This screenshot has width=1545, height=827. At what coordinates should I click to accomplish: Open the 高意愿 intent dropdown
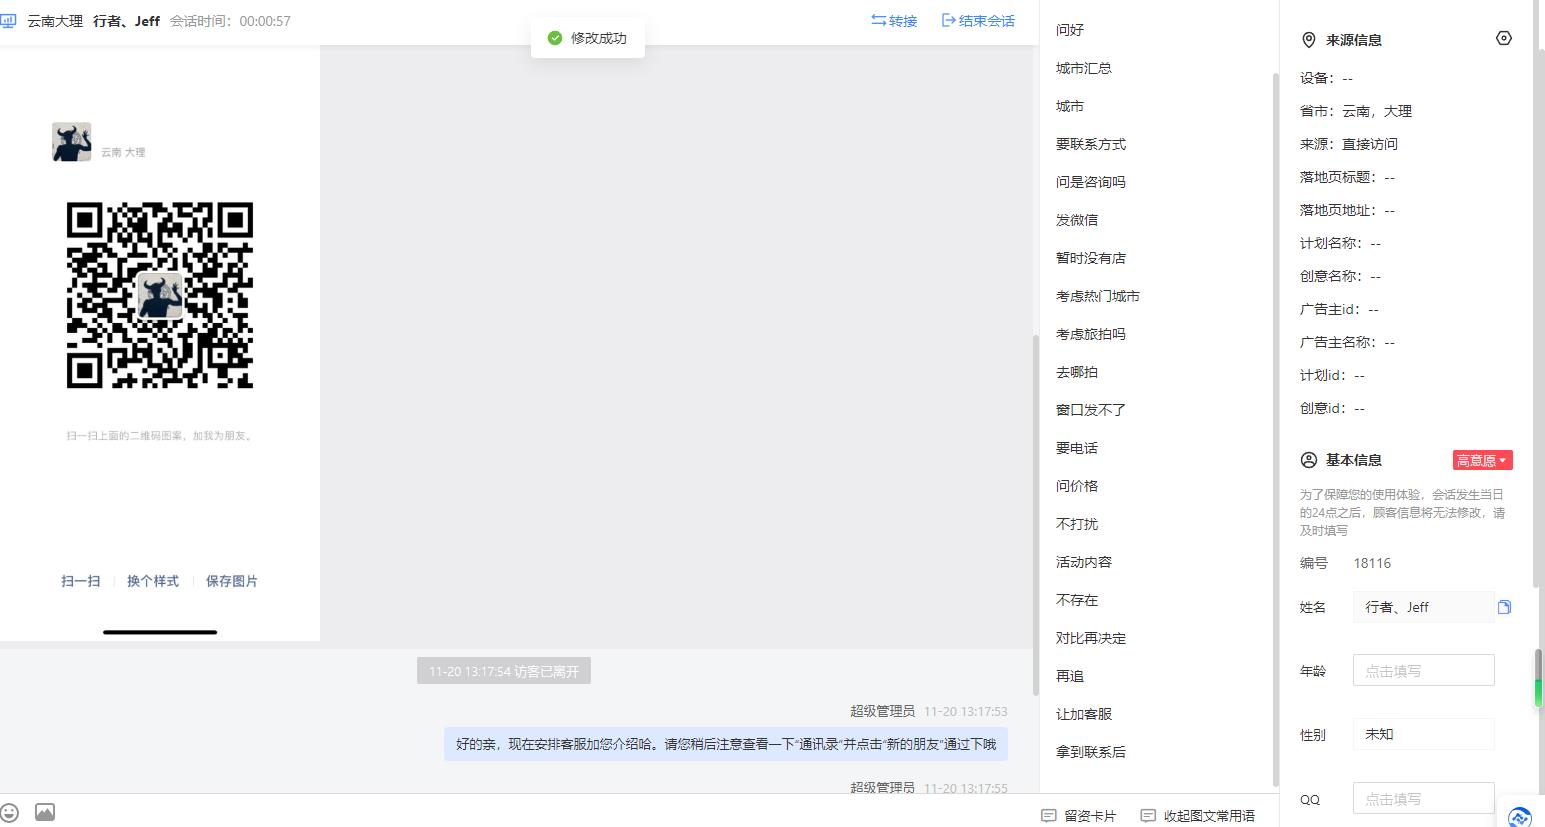pos(1482,460)
